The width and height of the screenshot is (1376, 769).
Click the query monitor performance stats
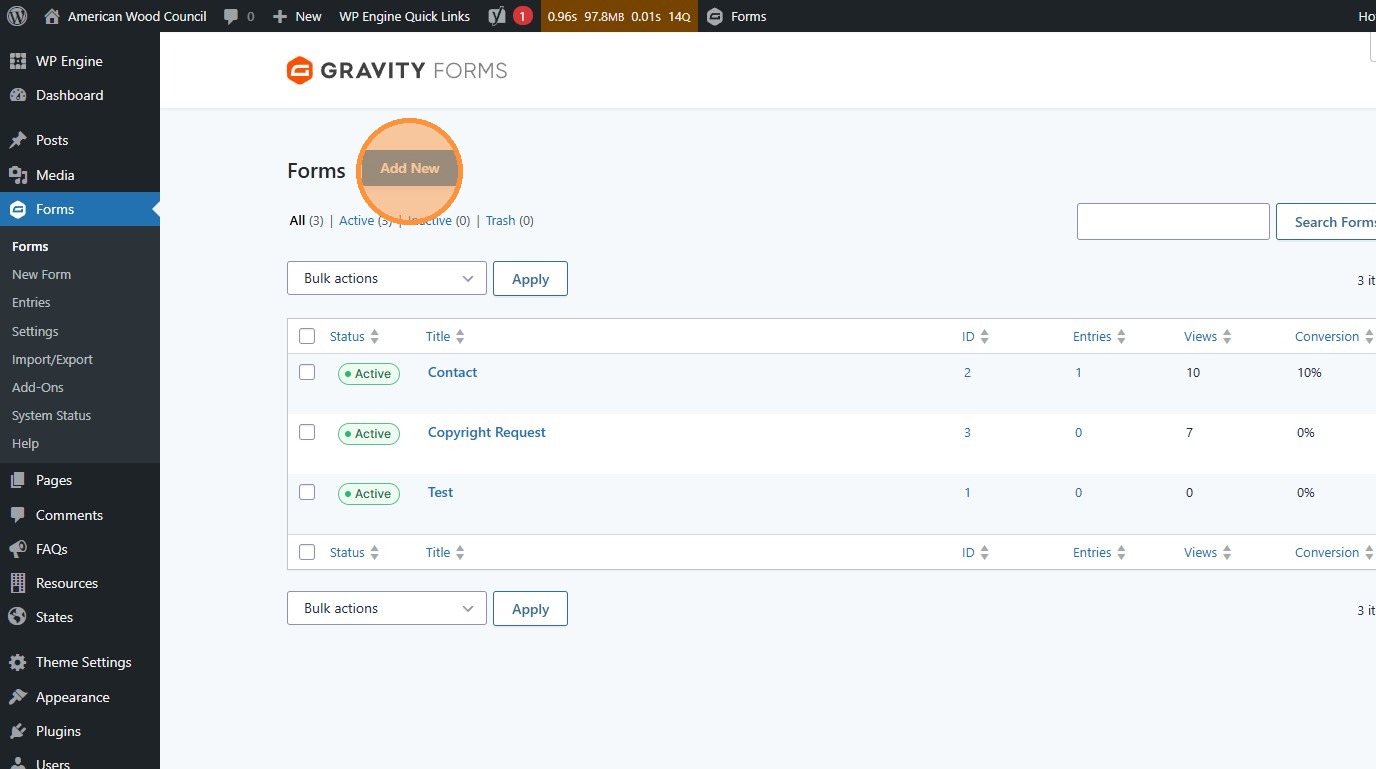619,16
